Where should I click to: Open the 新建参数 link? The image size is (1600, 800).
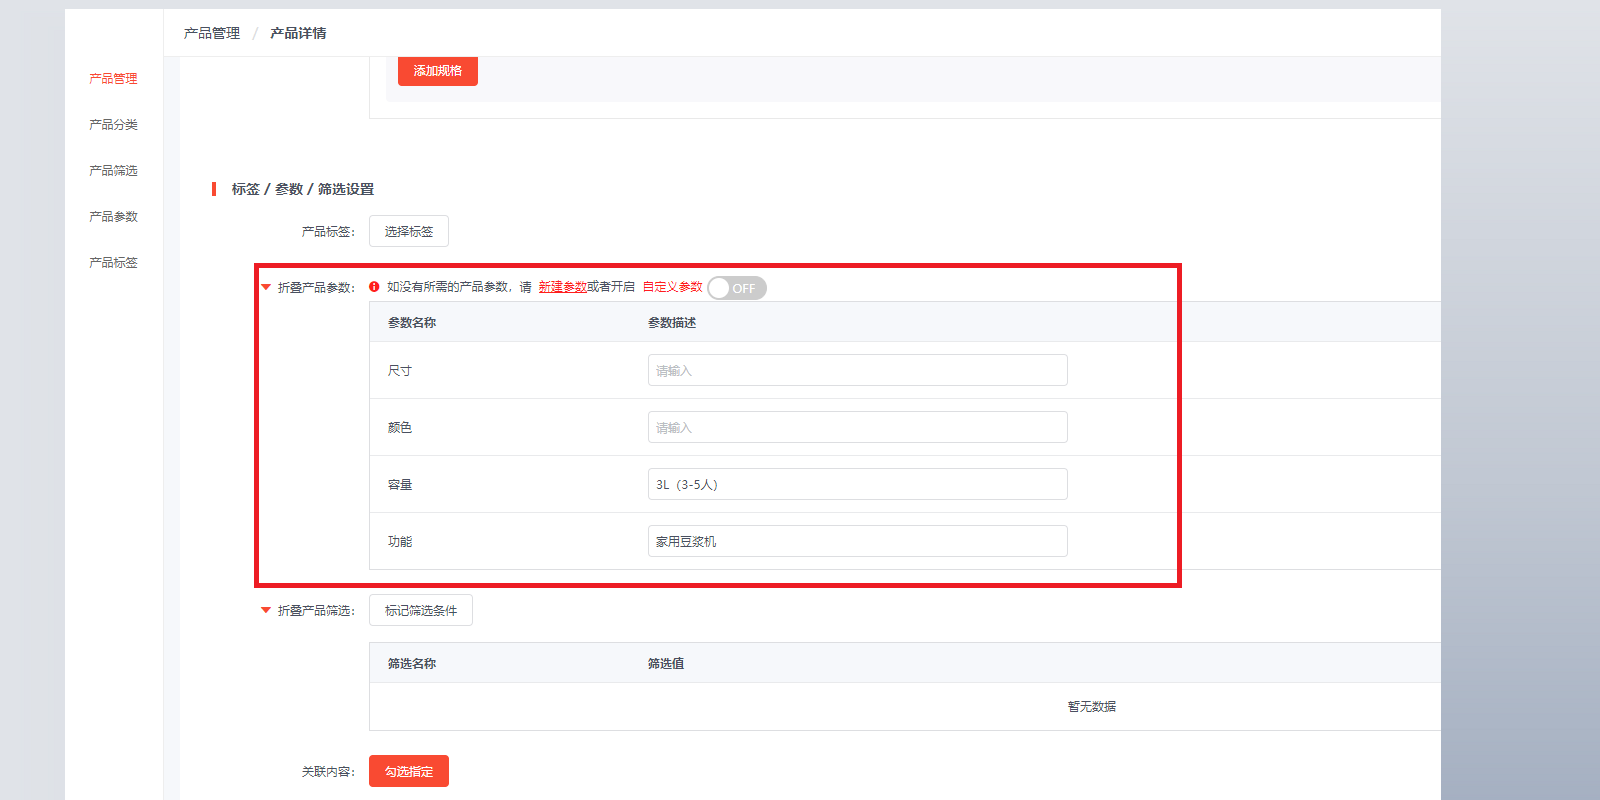click(563, 287)
